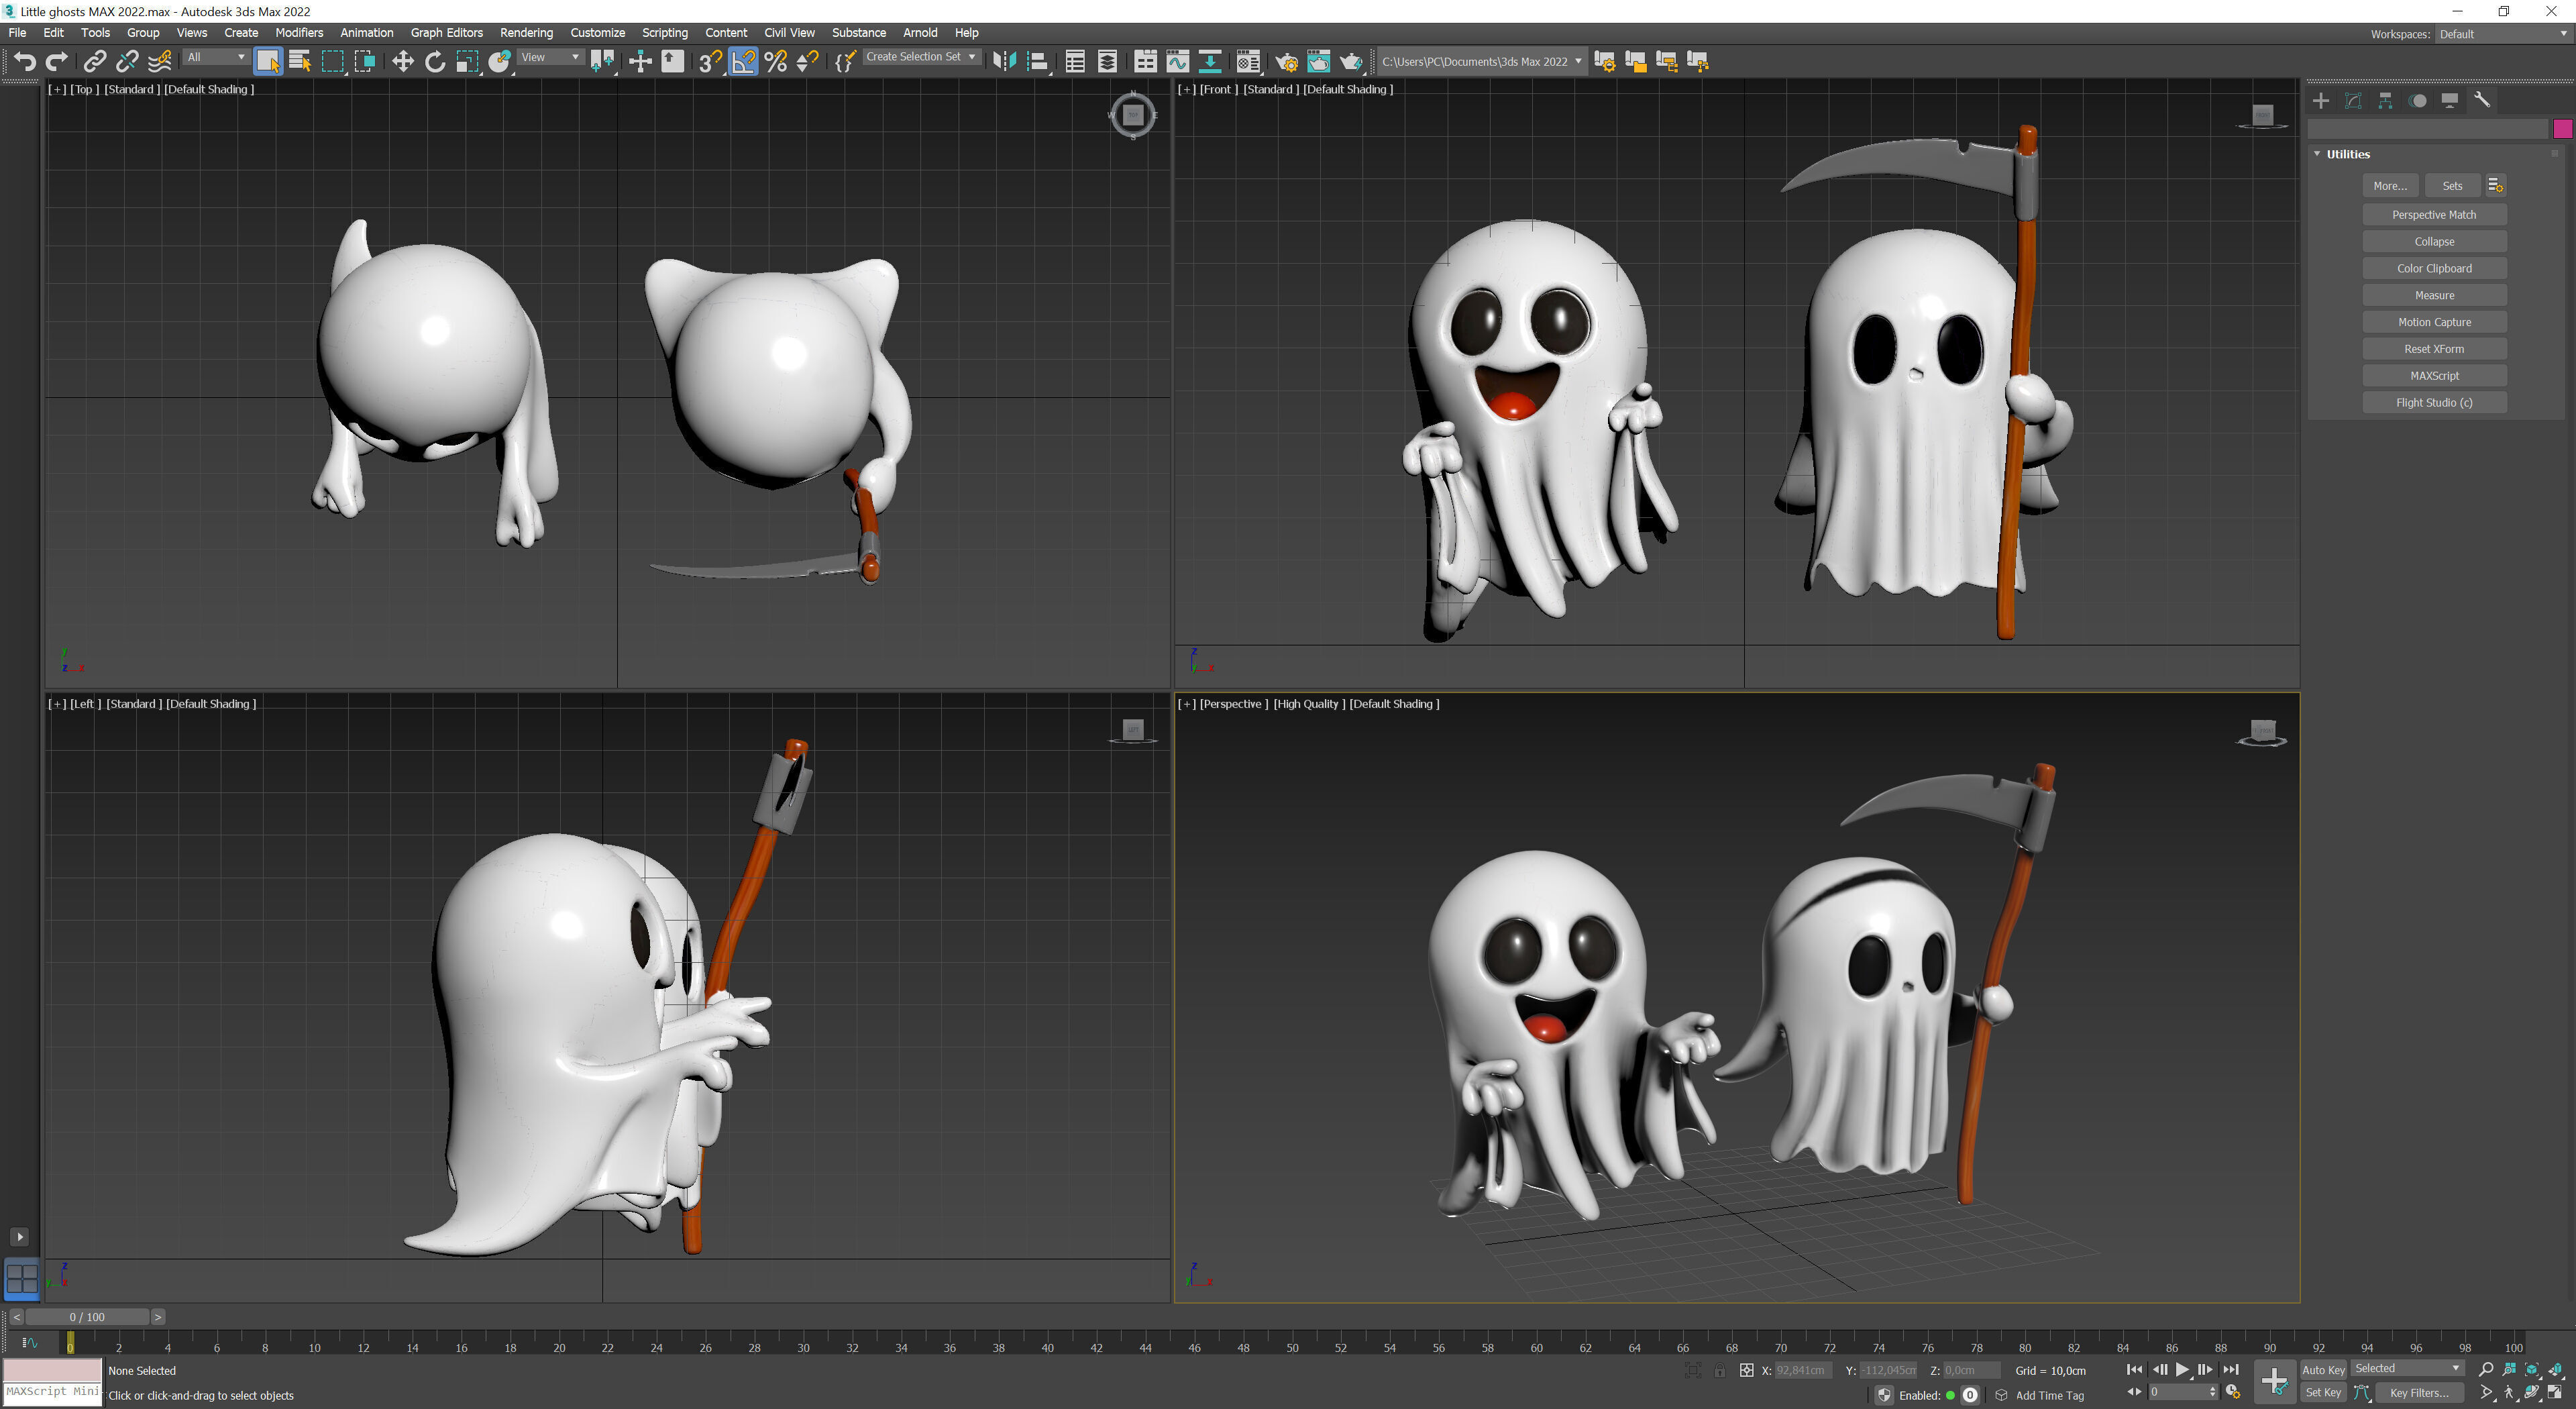The width and height of the screenshot is (2576, 1409).
Task: Click the Redo arrow in toolbar
Action: point(57,62)
